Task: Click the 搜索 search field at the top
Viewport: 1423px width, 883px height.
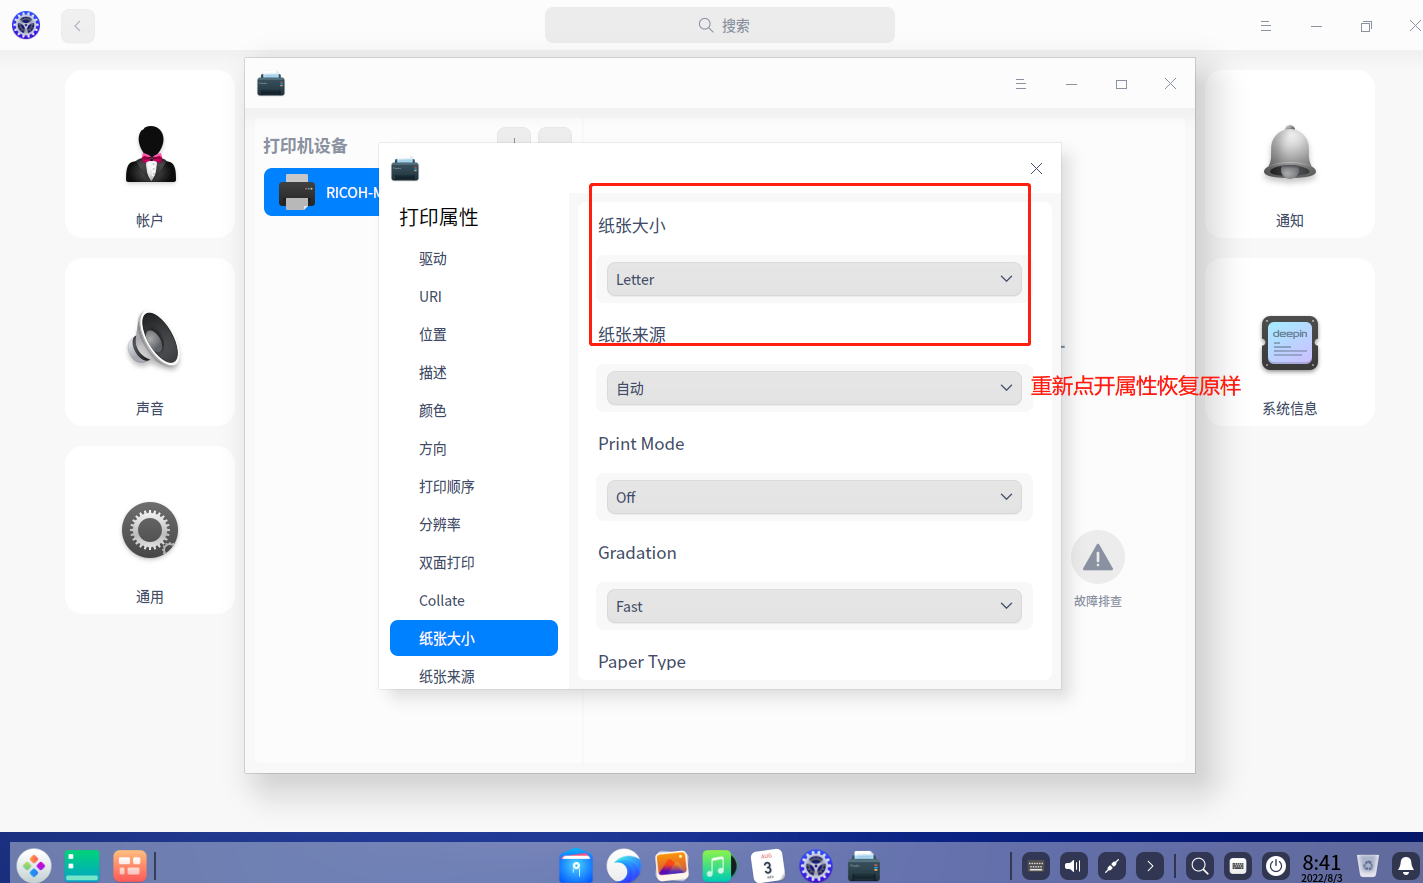Action: 719,25
